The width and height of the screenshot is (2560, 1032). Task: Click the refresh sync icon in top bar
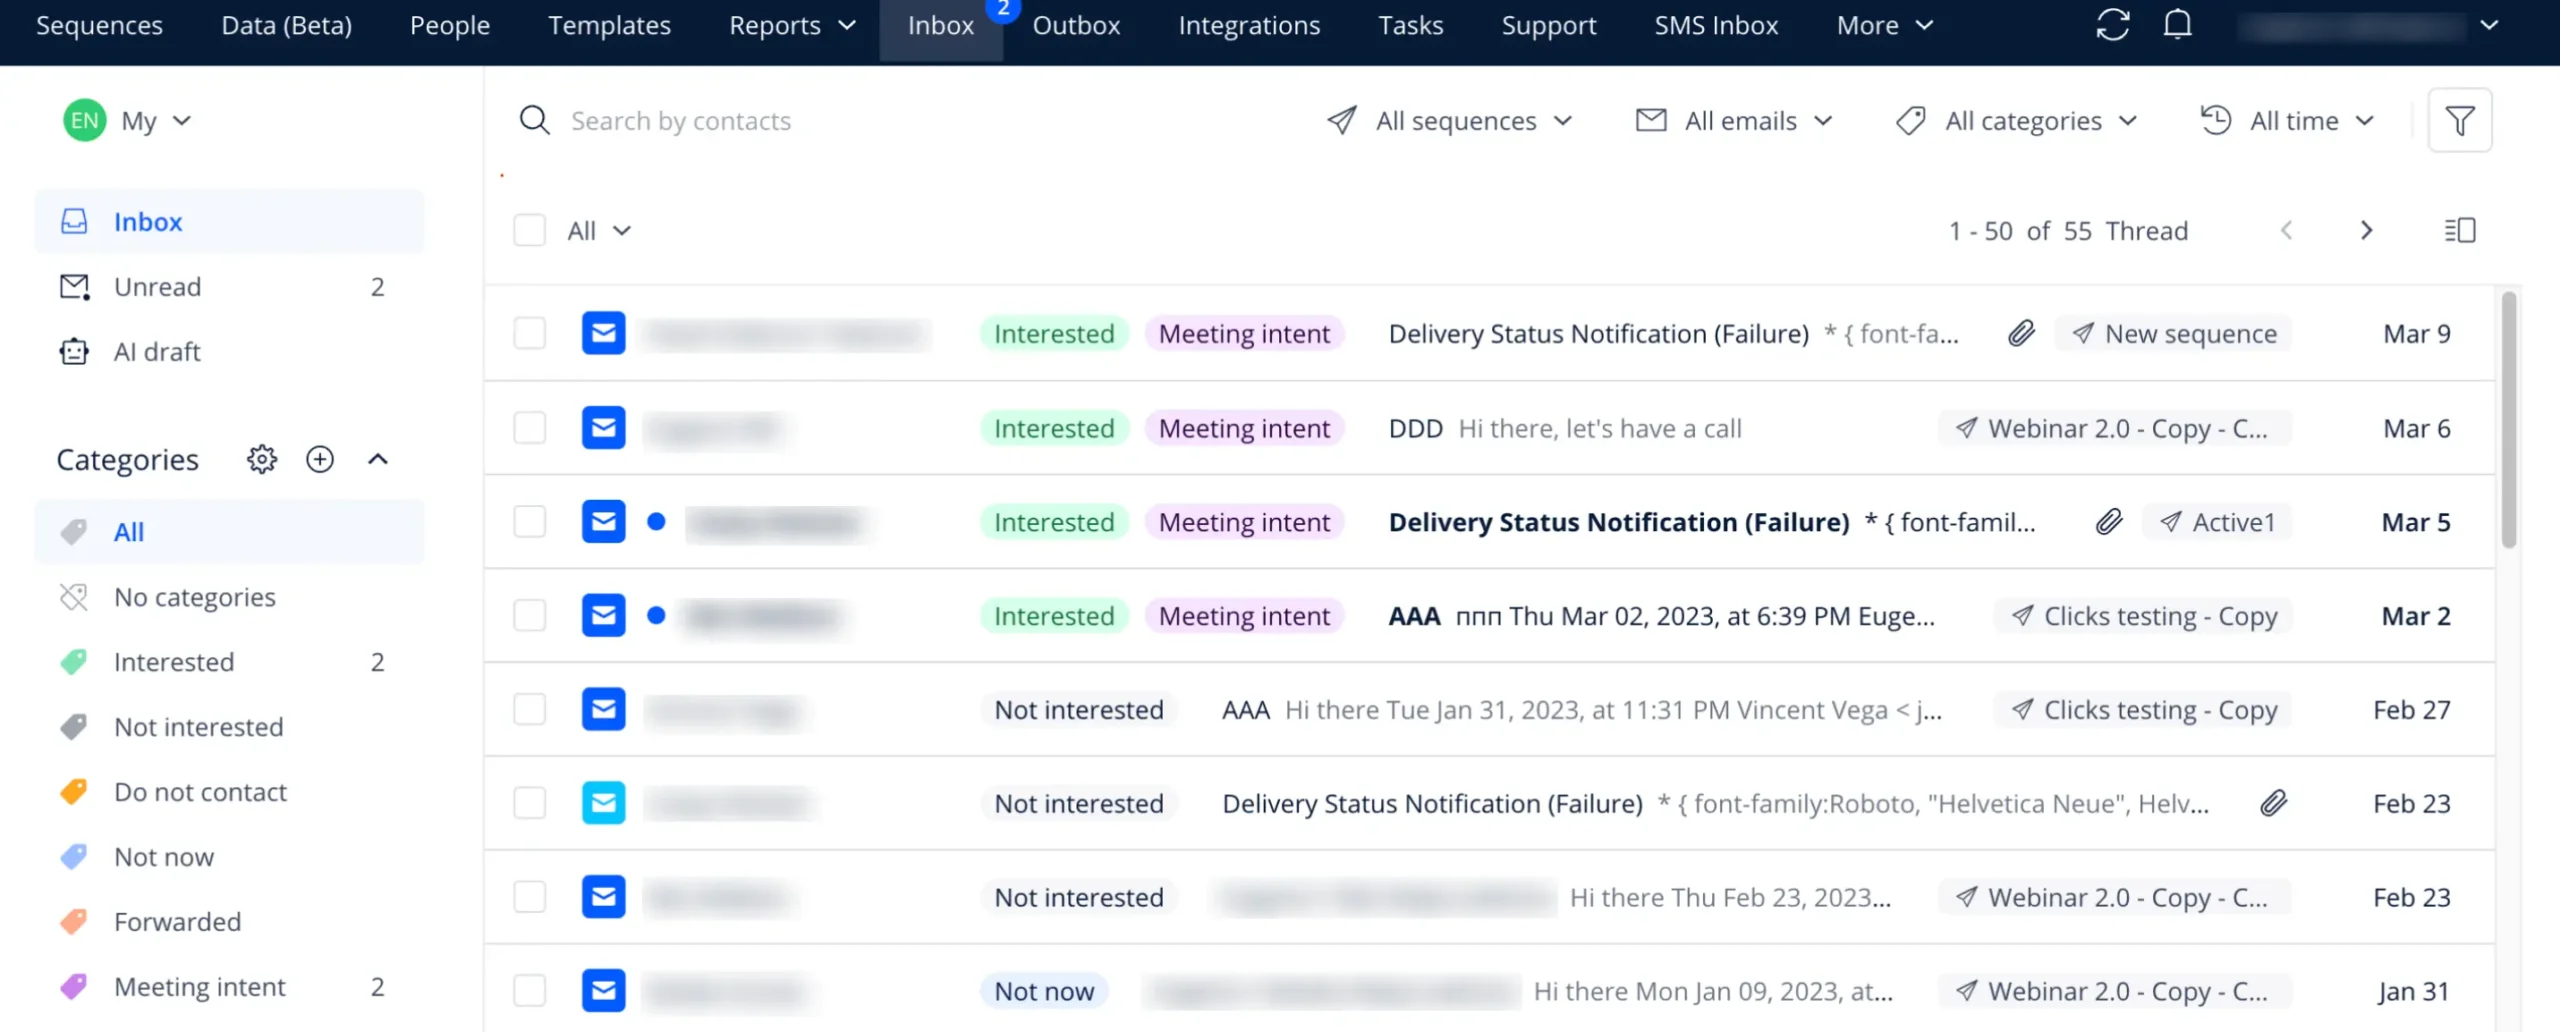[x=2112, y=25]
